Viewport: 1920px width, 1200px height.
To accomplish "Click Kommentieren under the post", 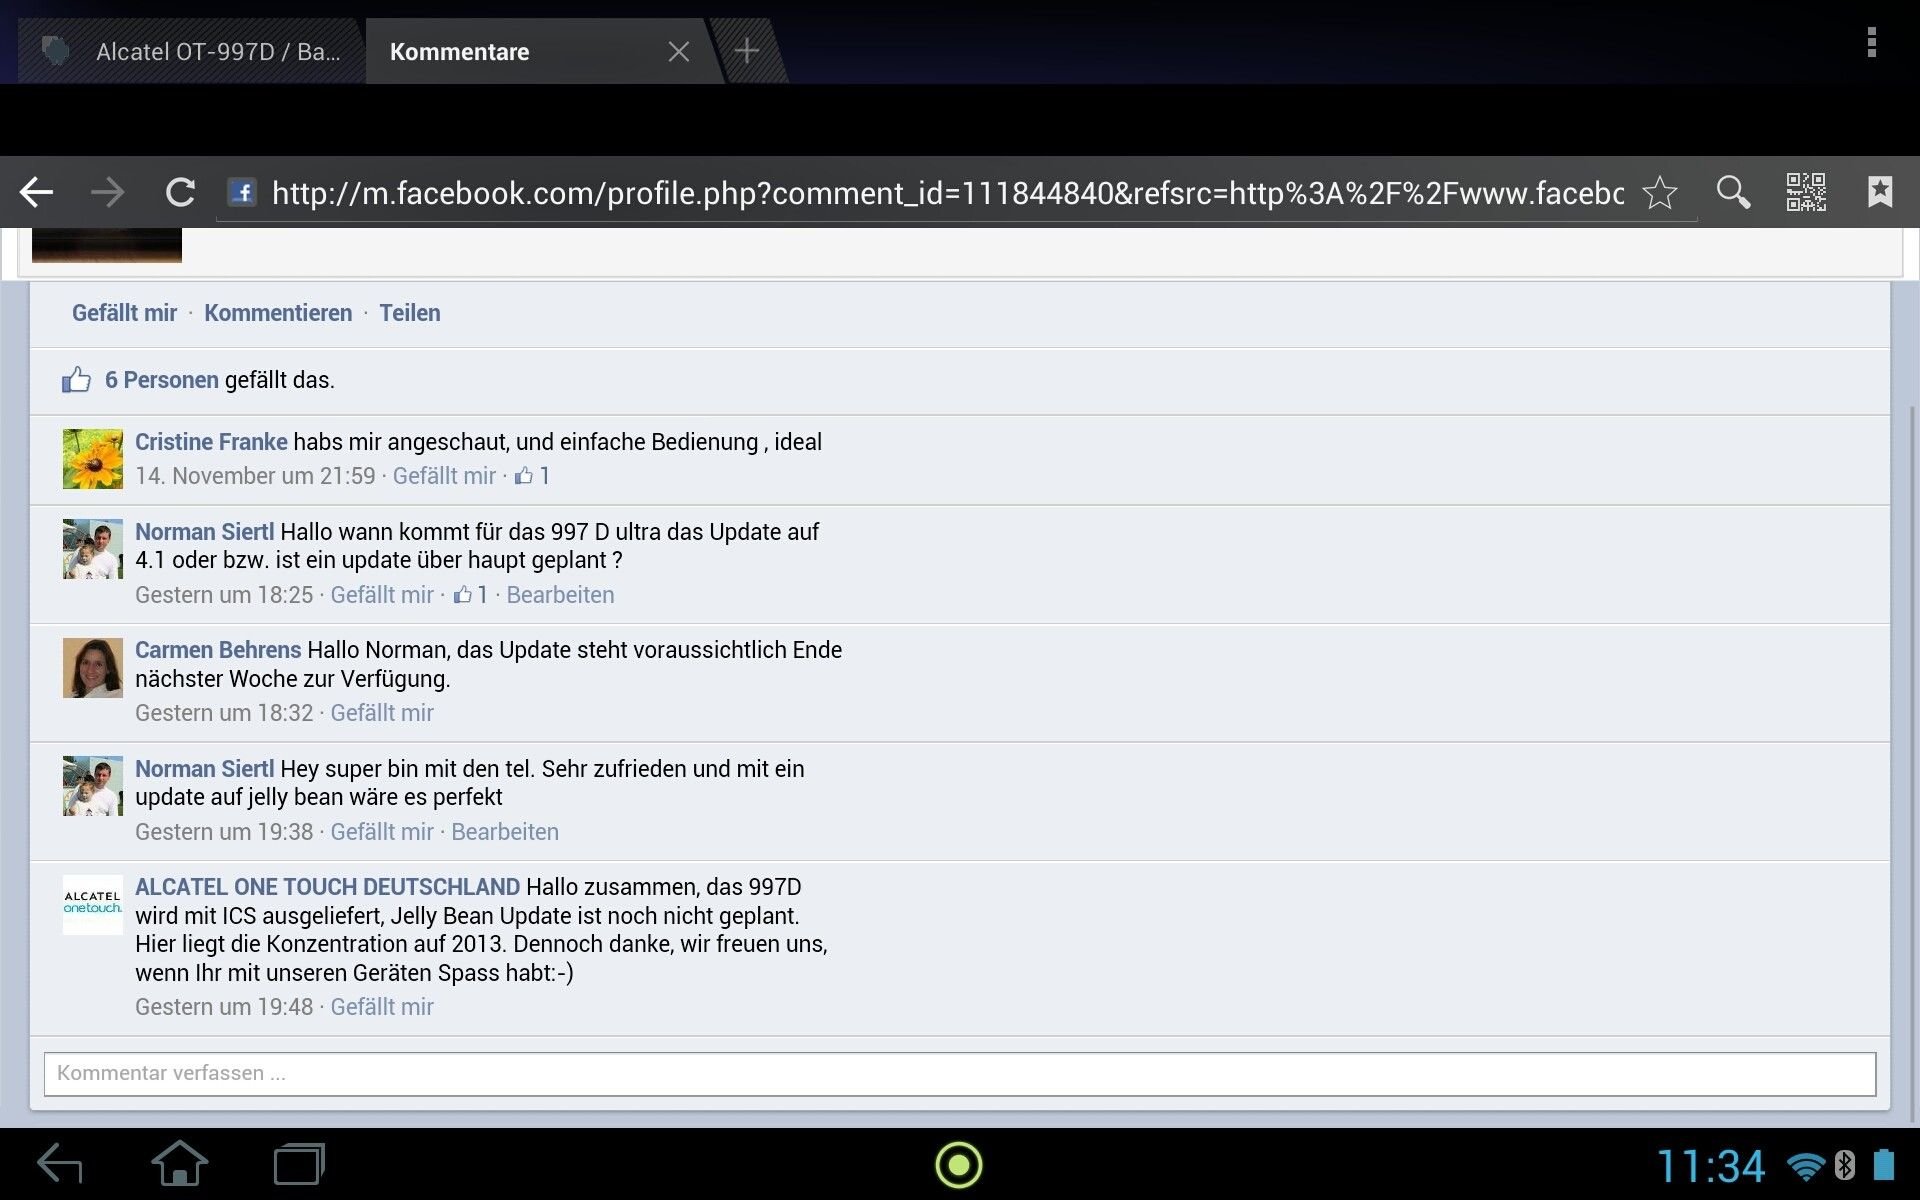I will [278, 313].
